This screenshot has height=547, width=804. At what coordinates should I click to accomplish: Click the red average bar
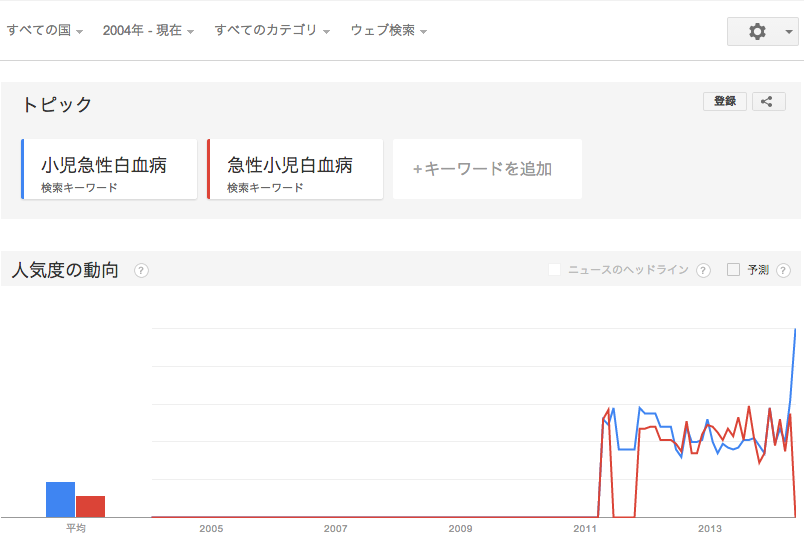click(90, 507)
